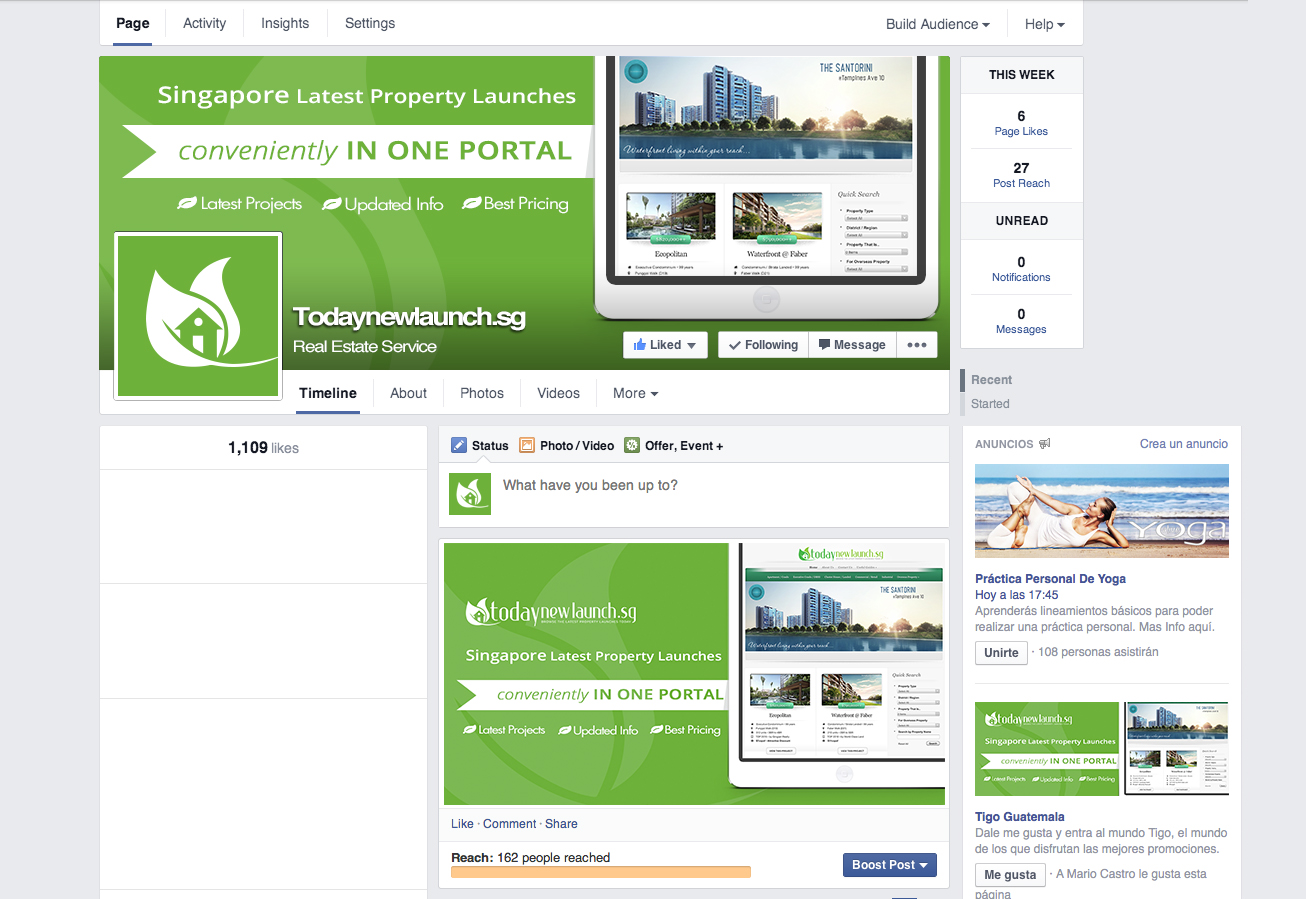Click the 'Crea un anuncio' link

1184,444
